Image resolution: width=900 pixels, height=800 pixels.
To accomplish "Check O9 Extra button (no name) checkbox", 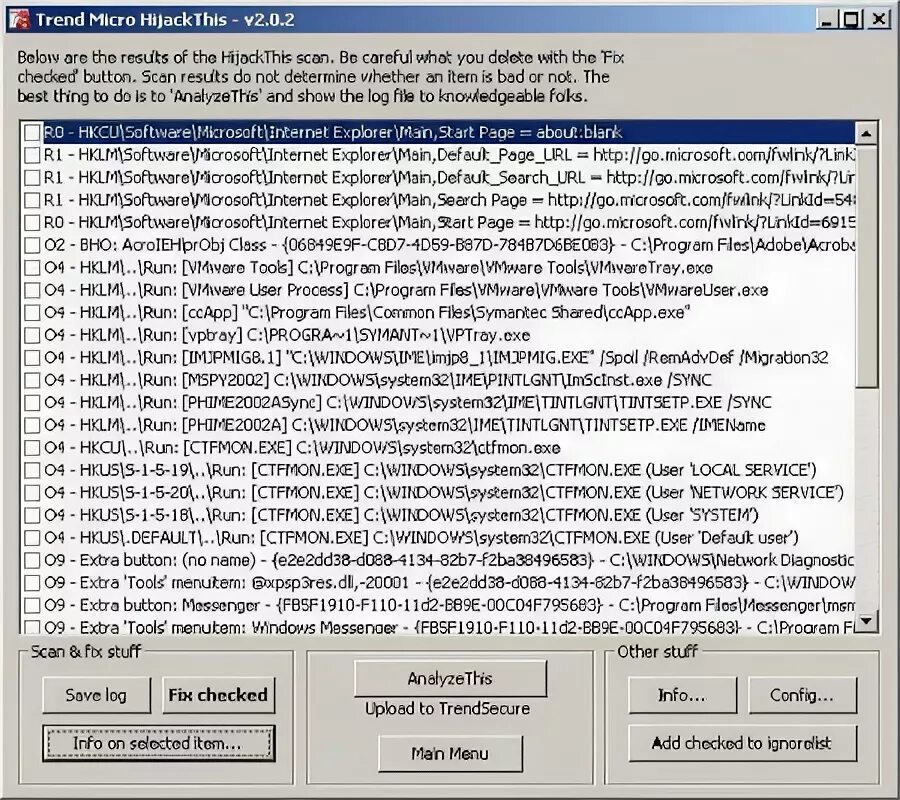I will pyautogui.click(x=32, y=560).
